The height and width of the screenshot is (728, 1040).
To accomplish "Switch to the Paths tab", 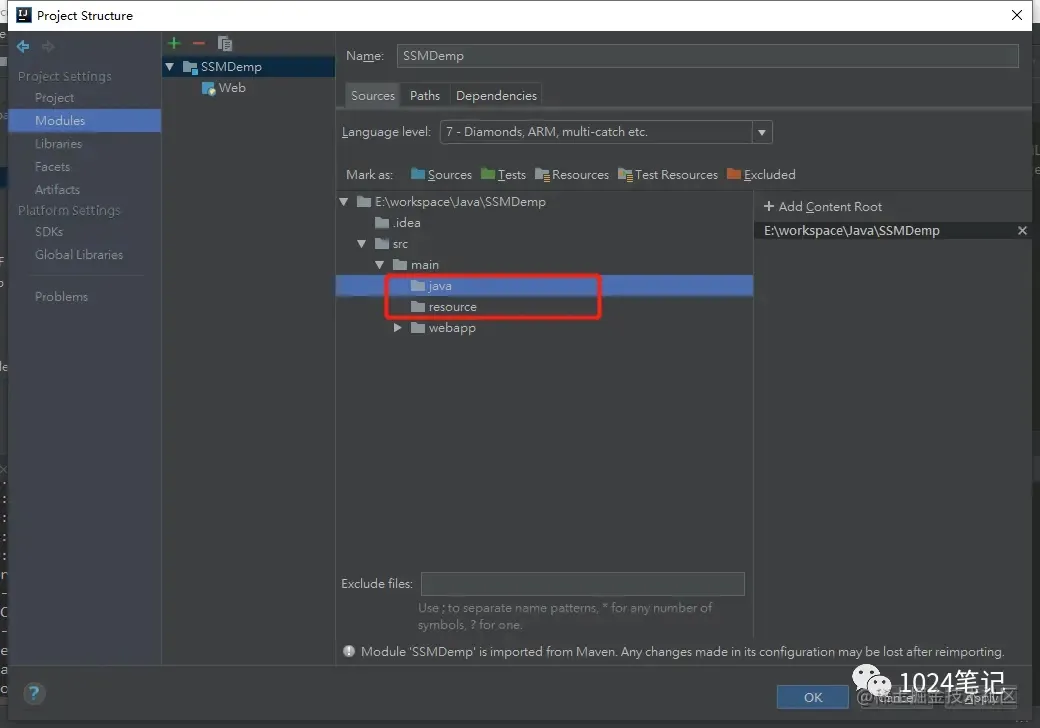I will (x=424, y=95).
